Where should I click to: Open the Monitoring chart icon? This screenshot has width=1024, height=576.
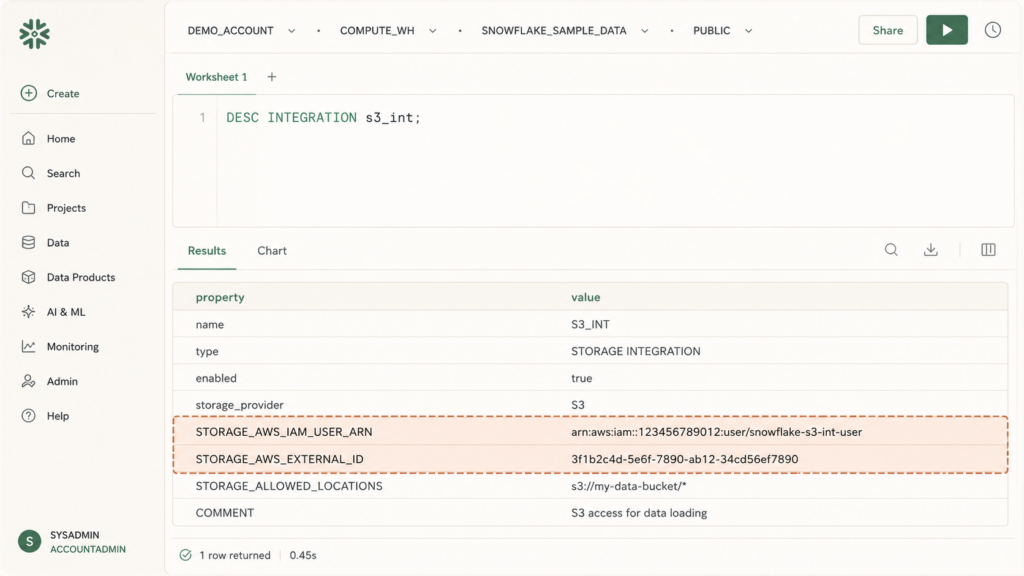click(x=29, y=346)
